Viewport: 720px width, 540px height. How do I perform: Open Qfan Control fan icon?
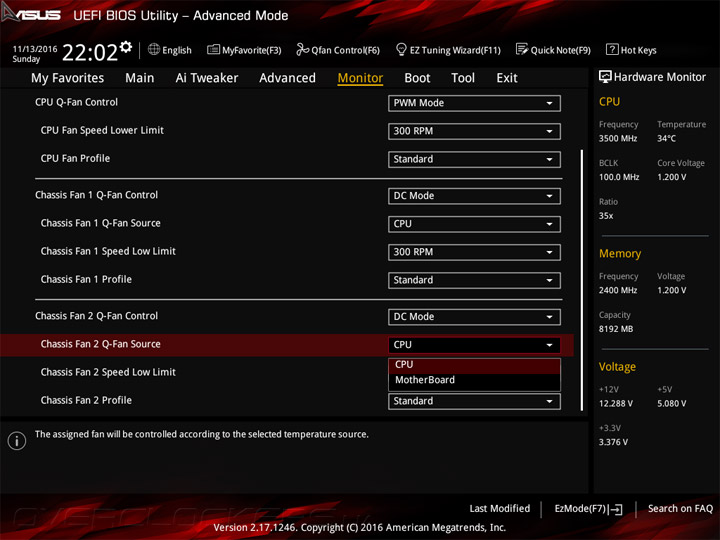pos(302,49)
